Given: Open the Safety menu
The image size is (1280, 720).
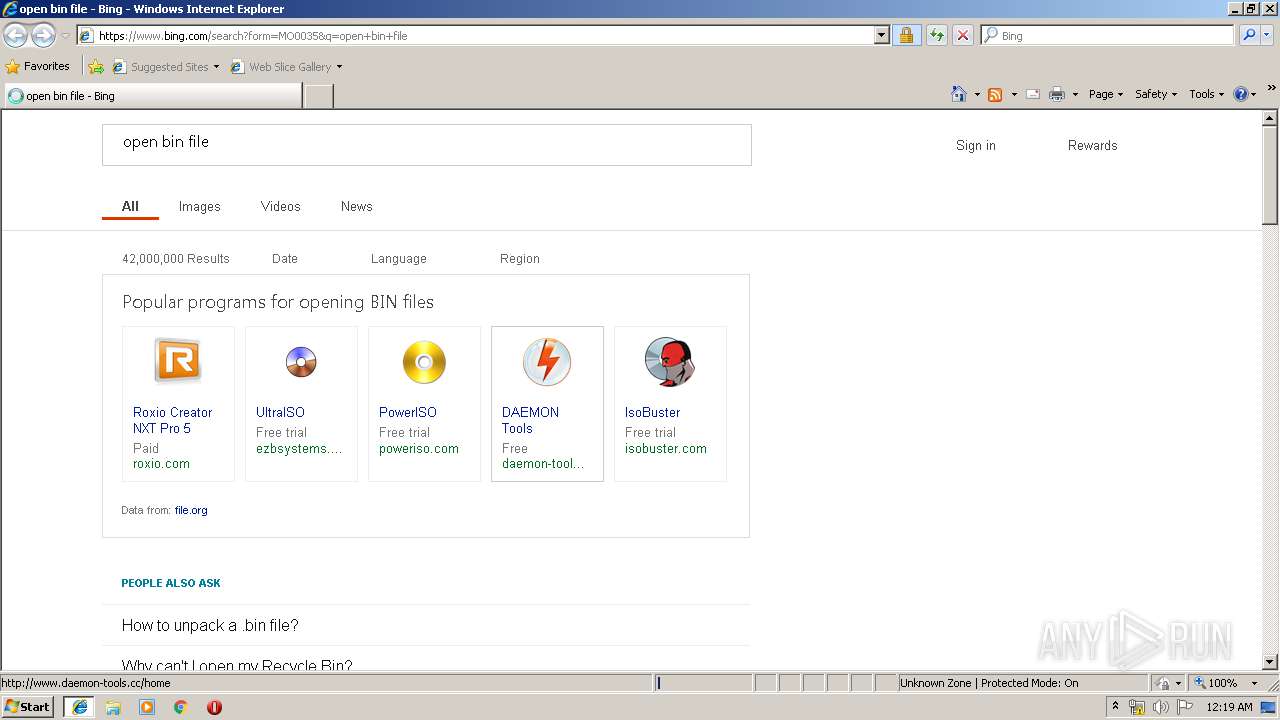Looking at the screenshot, I should [x=1156, y=94].
